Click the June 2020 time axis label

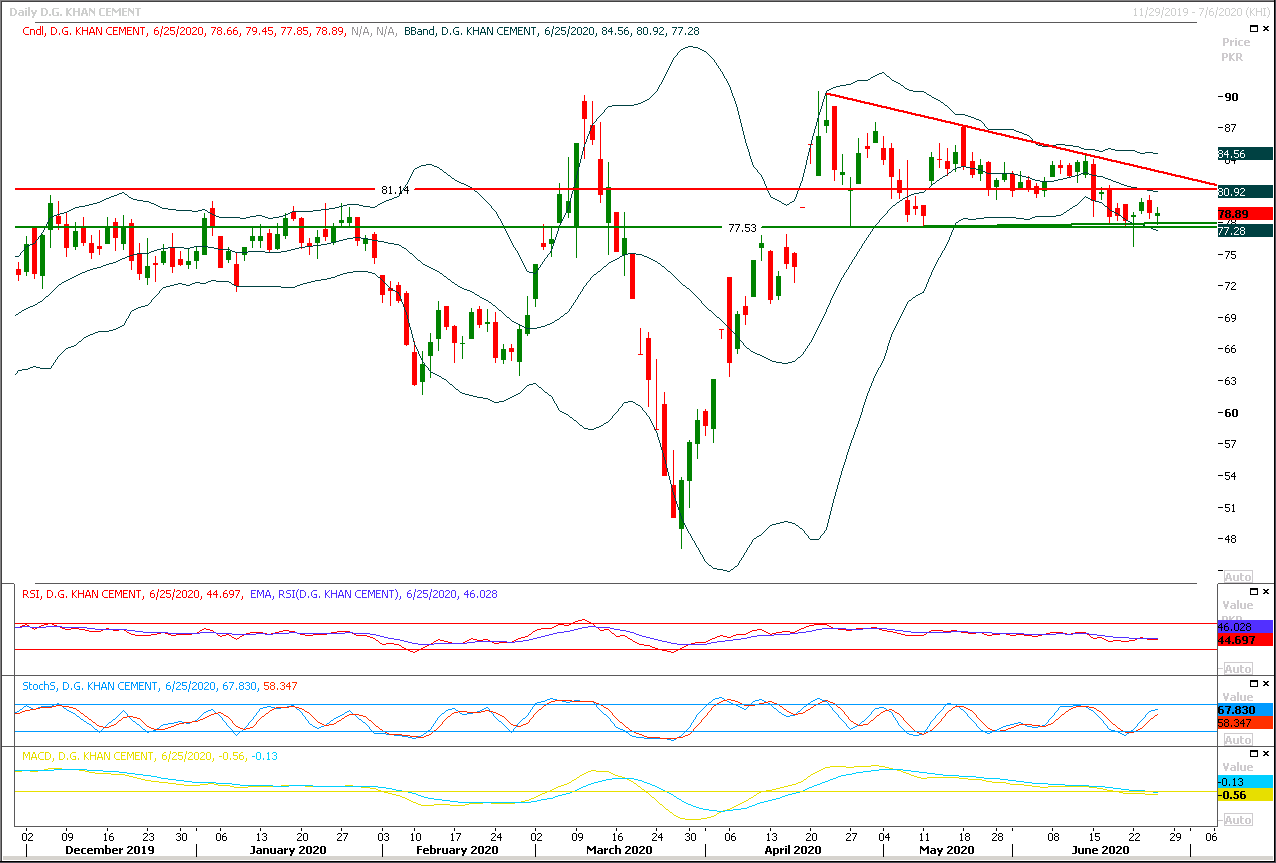(x=1099, y=850)
